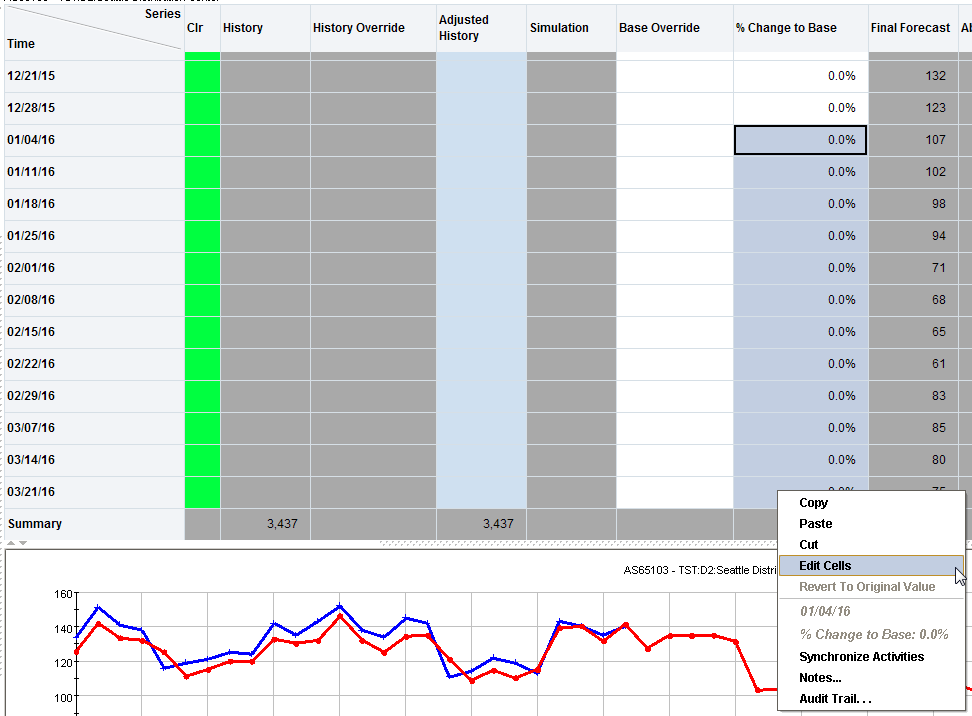Click the History Override cell for 01/18/16
Image resolution: width=972 pixels, height=716 pixels.
tap(373, 204)
